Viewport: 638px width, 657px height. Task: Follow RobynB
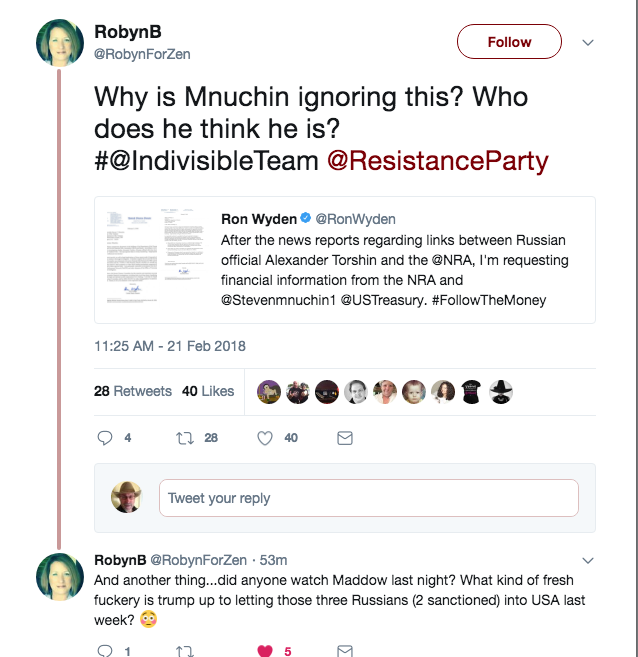pyautogui.click(x=509, y=42)
